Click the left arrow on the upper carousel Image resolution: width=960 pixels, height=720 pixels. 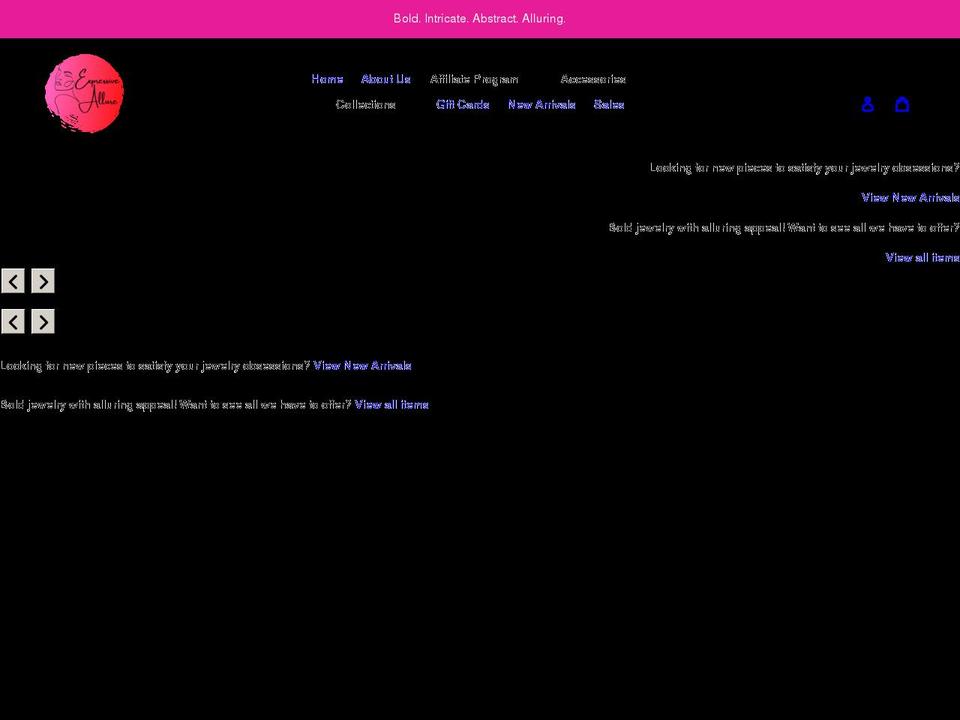point(13,281)
